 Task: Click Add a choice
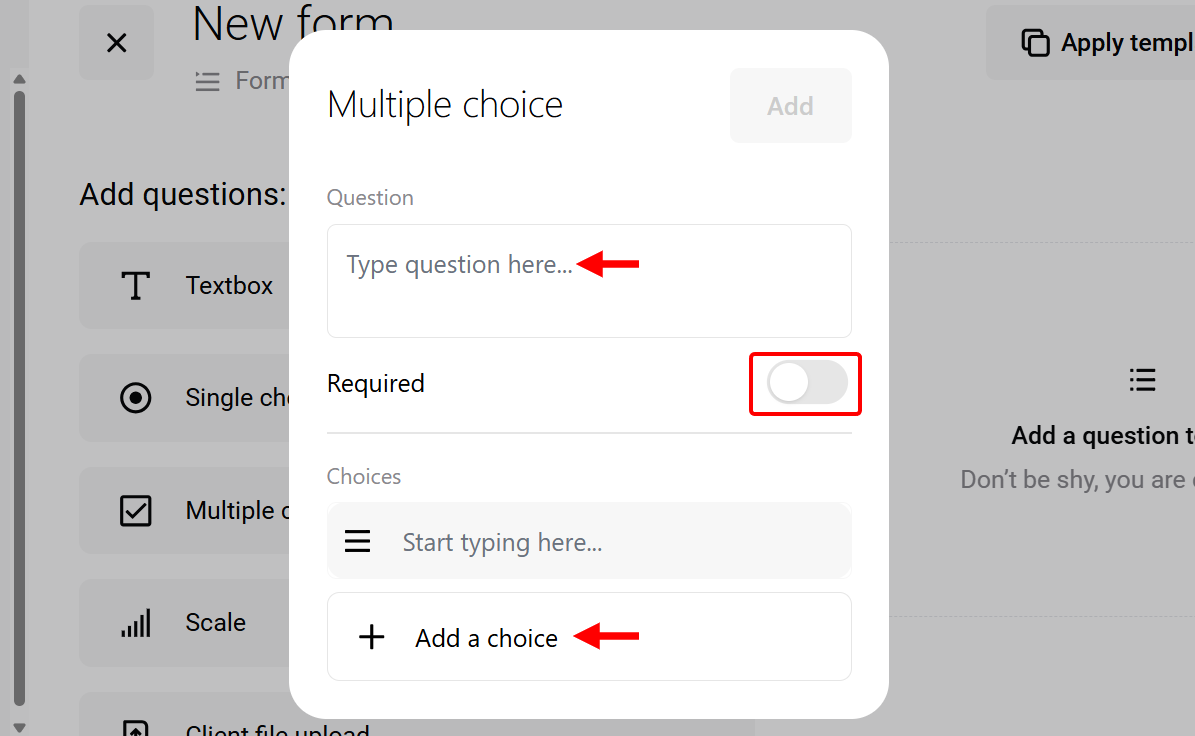point(486,637)
